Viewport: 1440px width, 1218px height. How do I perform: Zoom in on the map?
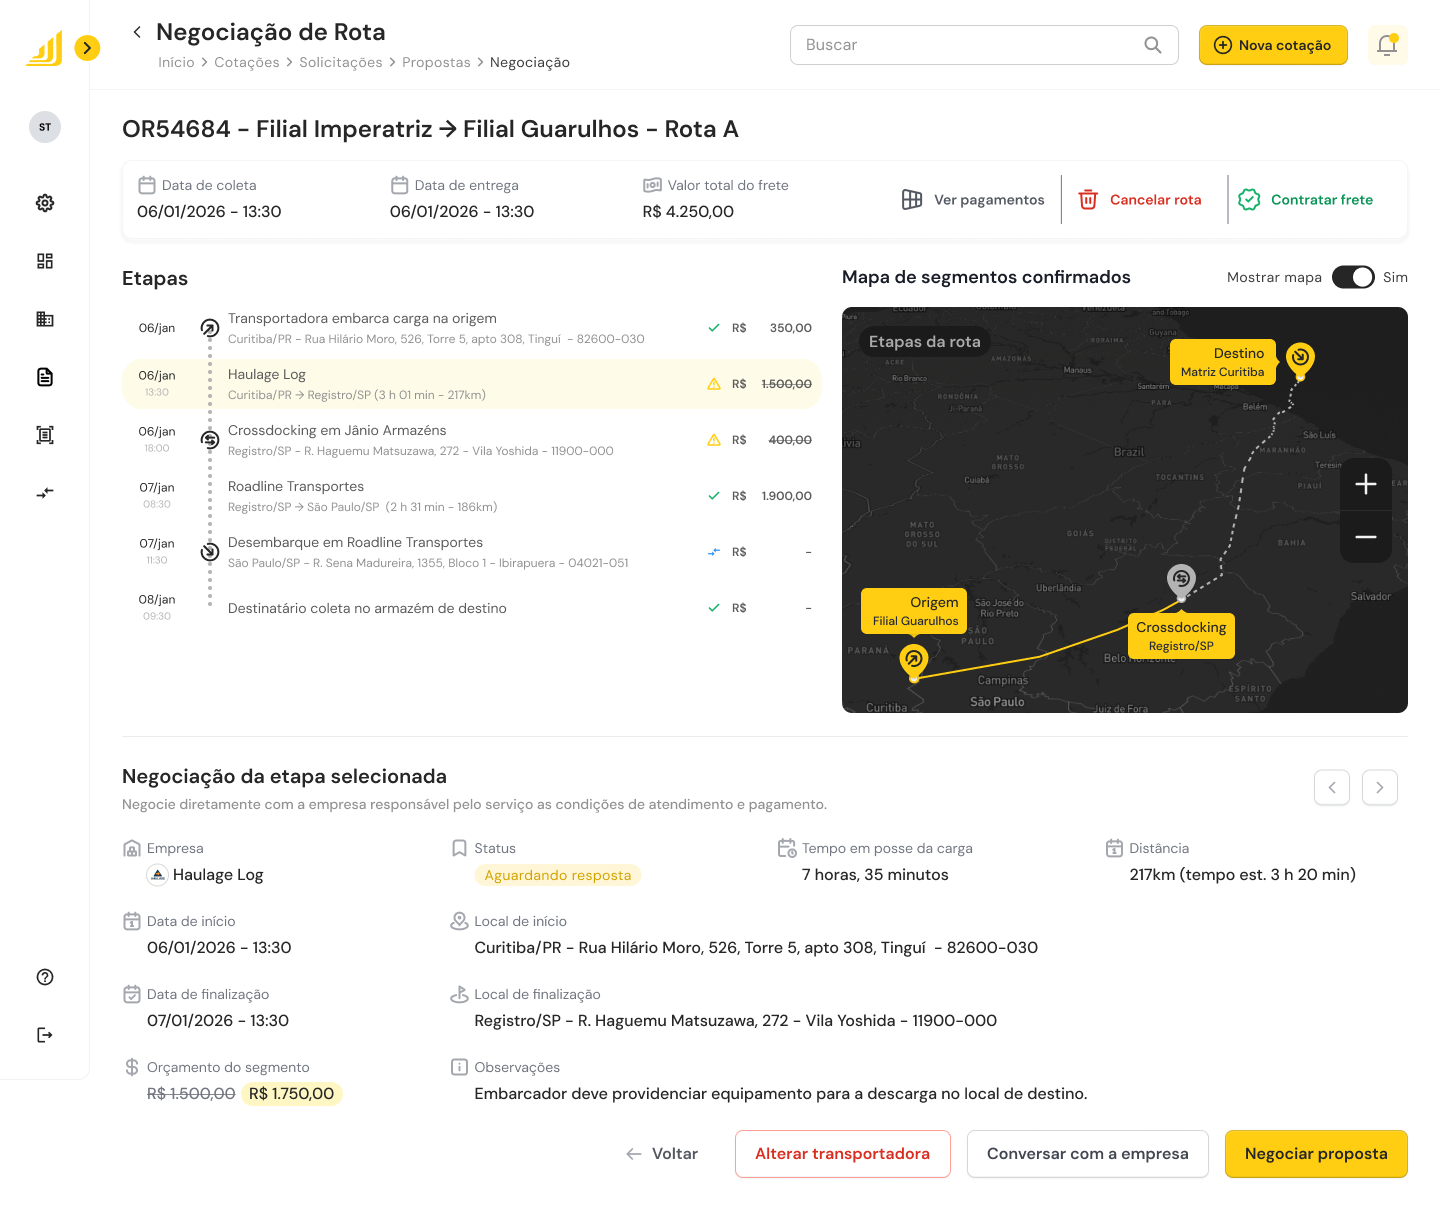point(1365,484)
